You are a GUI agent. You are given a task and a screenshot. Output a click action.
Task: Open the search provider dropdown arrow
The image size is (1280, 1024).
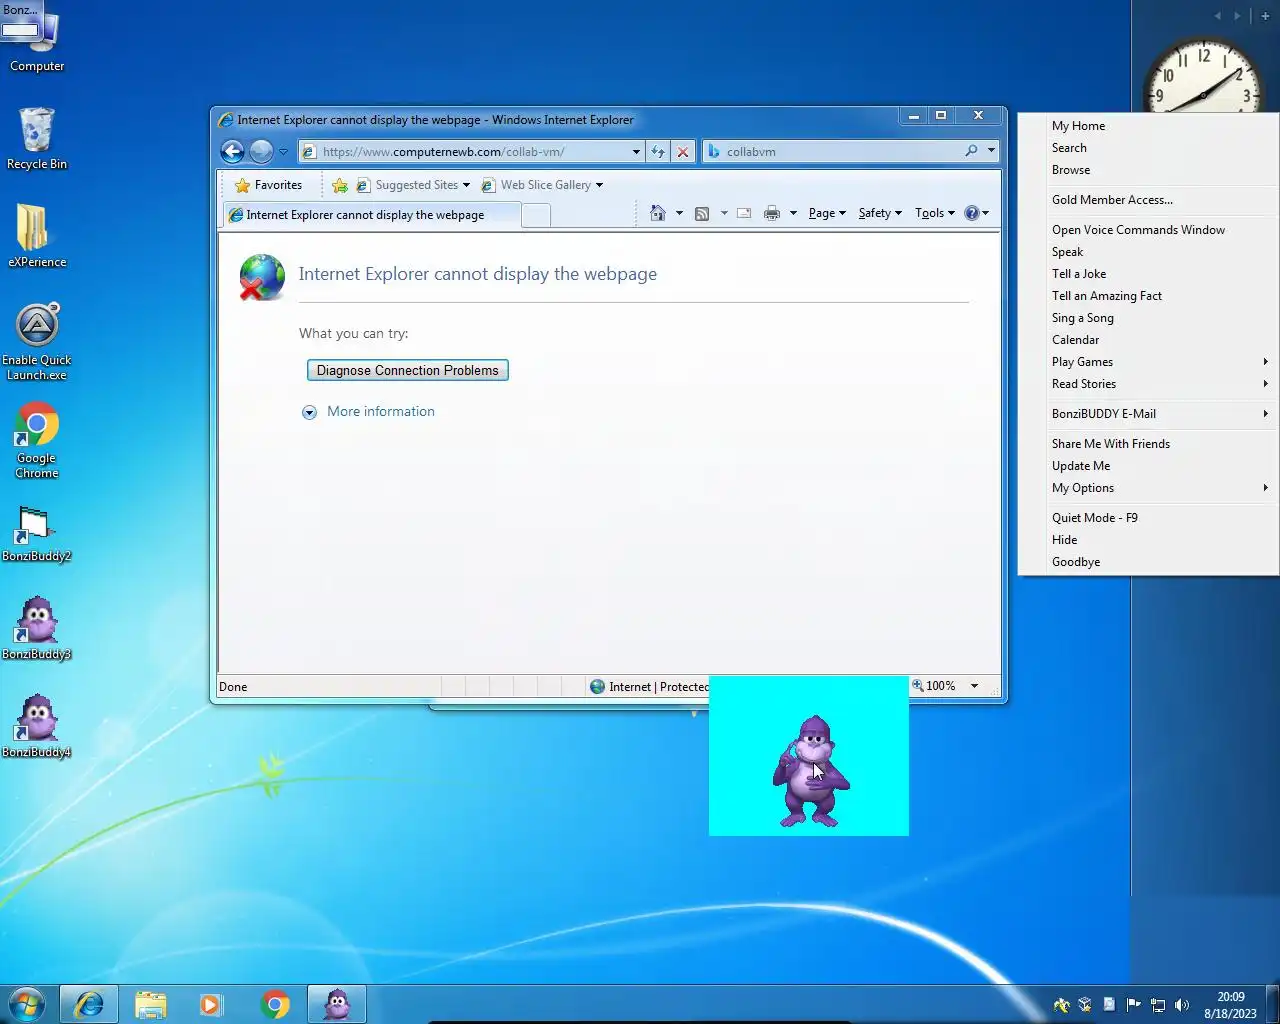point(991,151)
